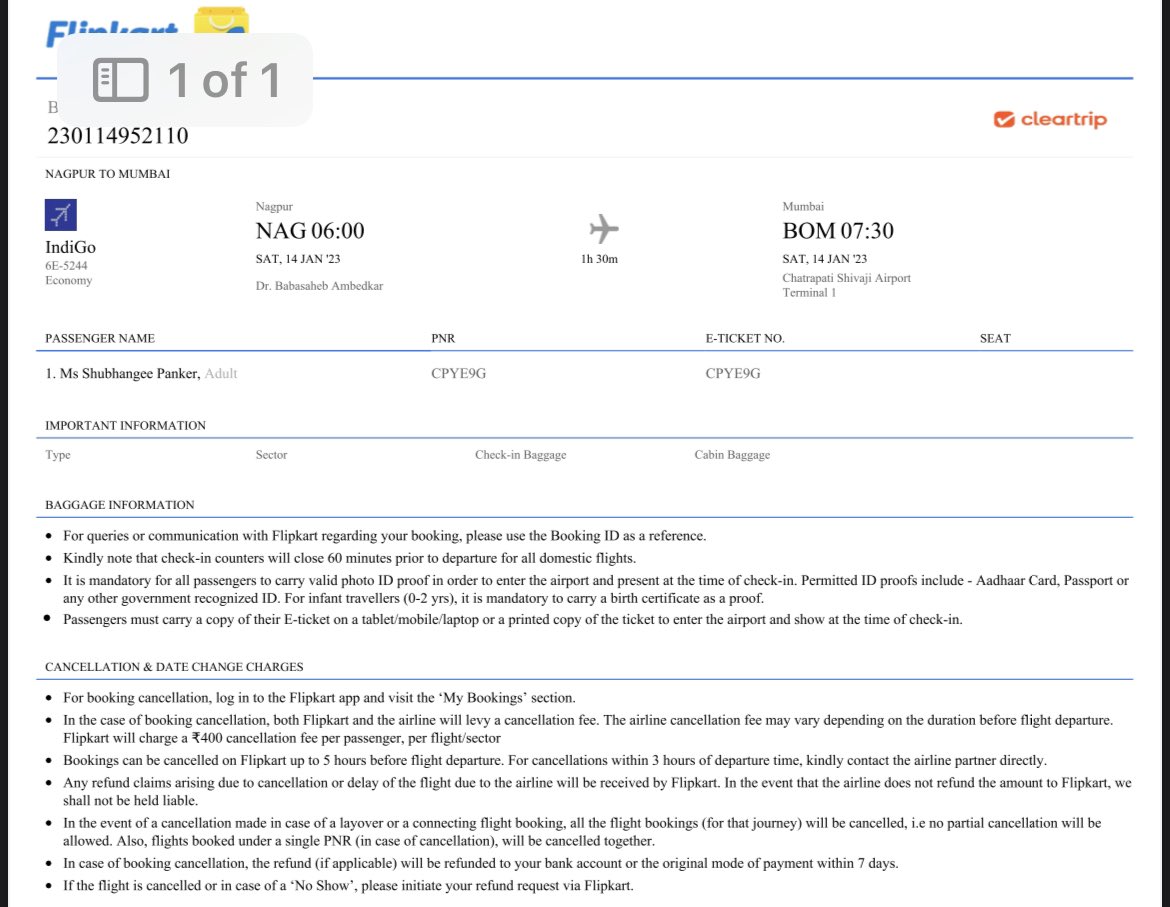
Task: Click the 'BAGGAGE INFORMATION' heading
Action: pos(119,505)
